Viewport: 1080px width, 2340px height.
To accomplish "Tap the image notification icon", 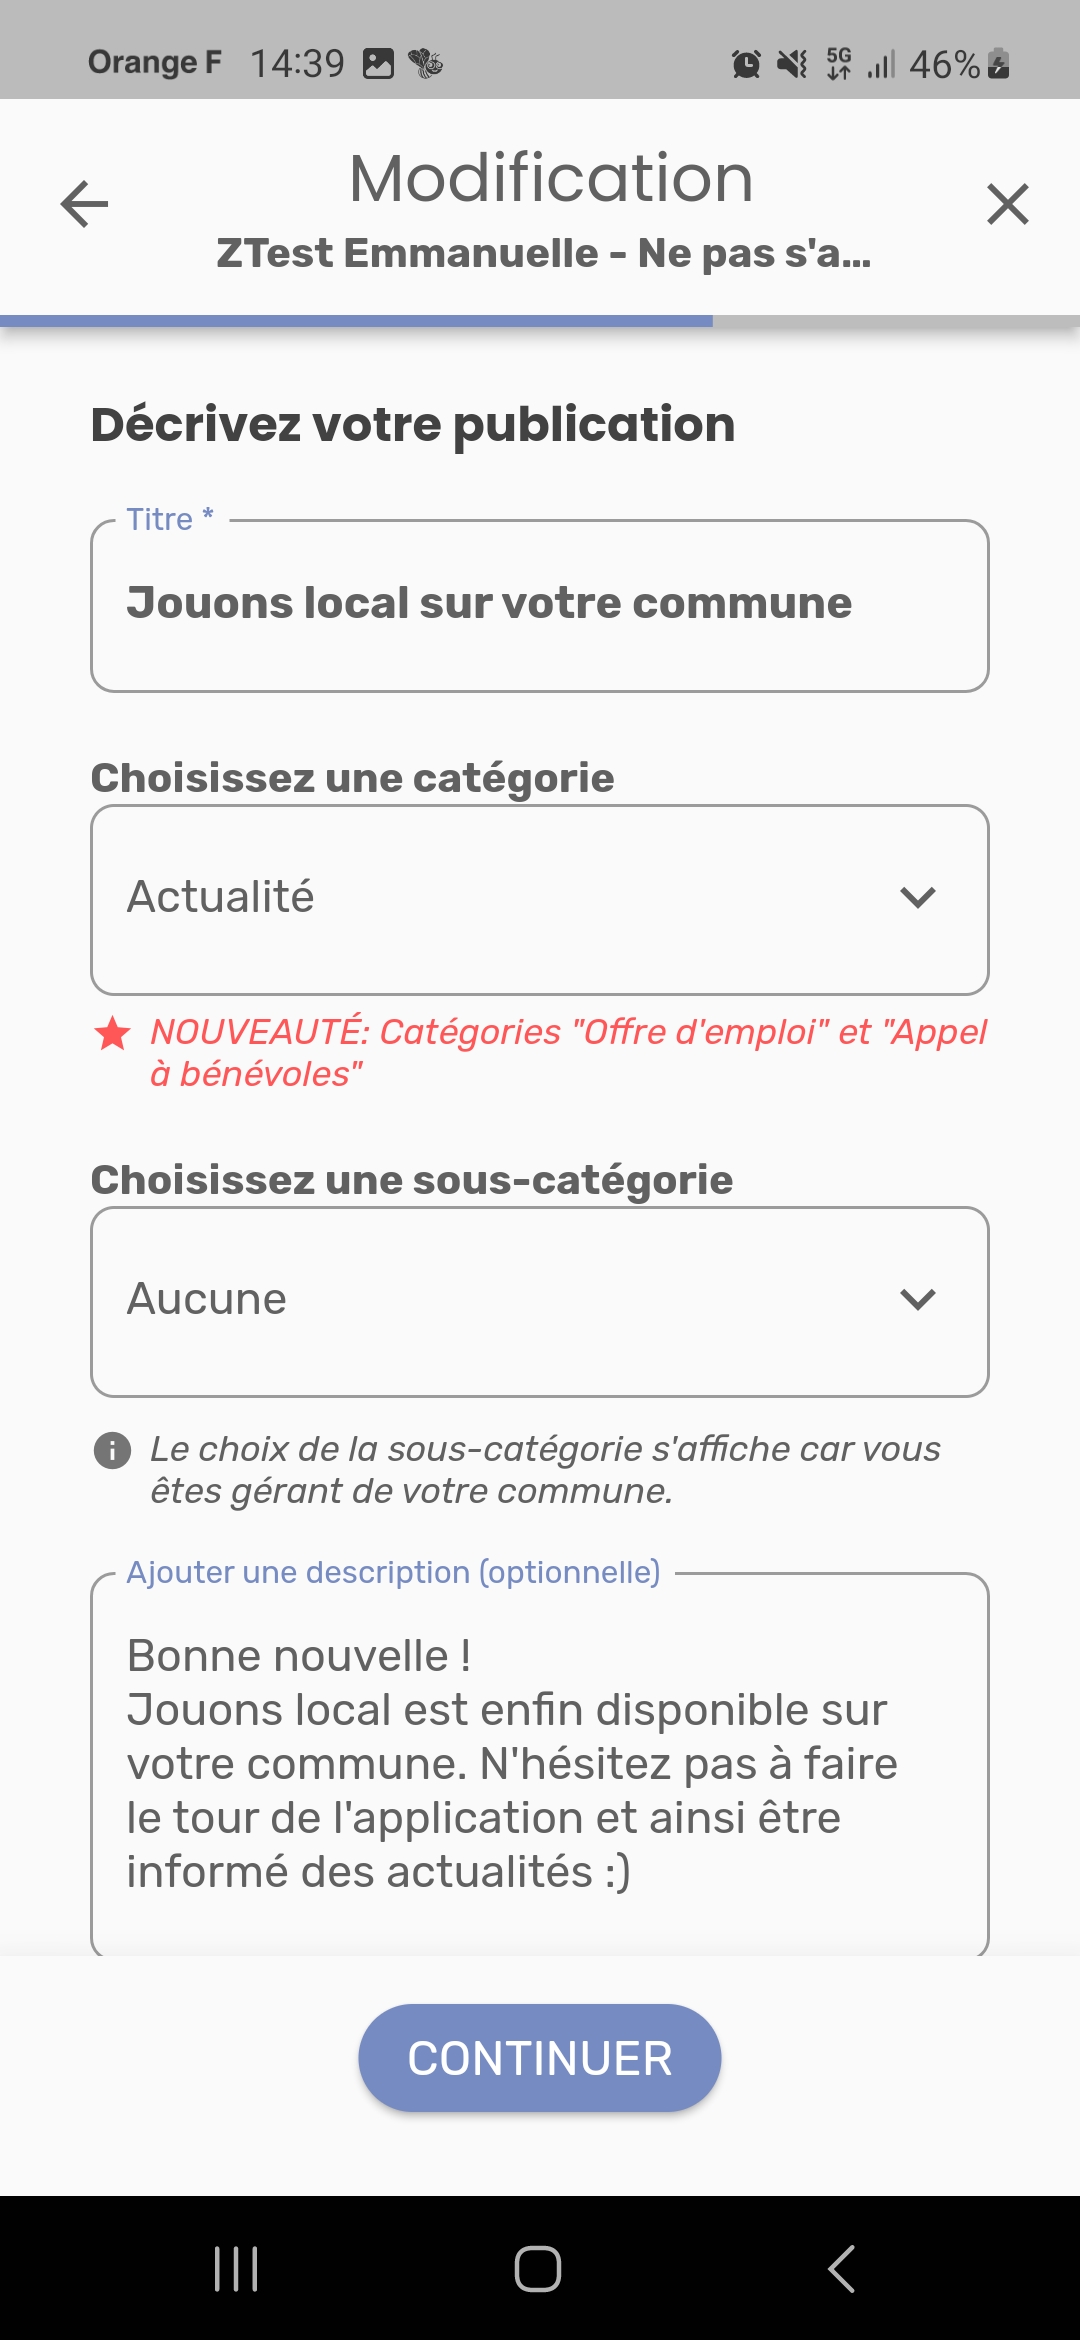I will point(378,64).
